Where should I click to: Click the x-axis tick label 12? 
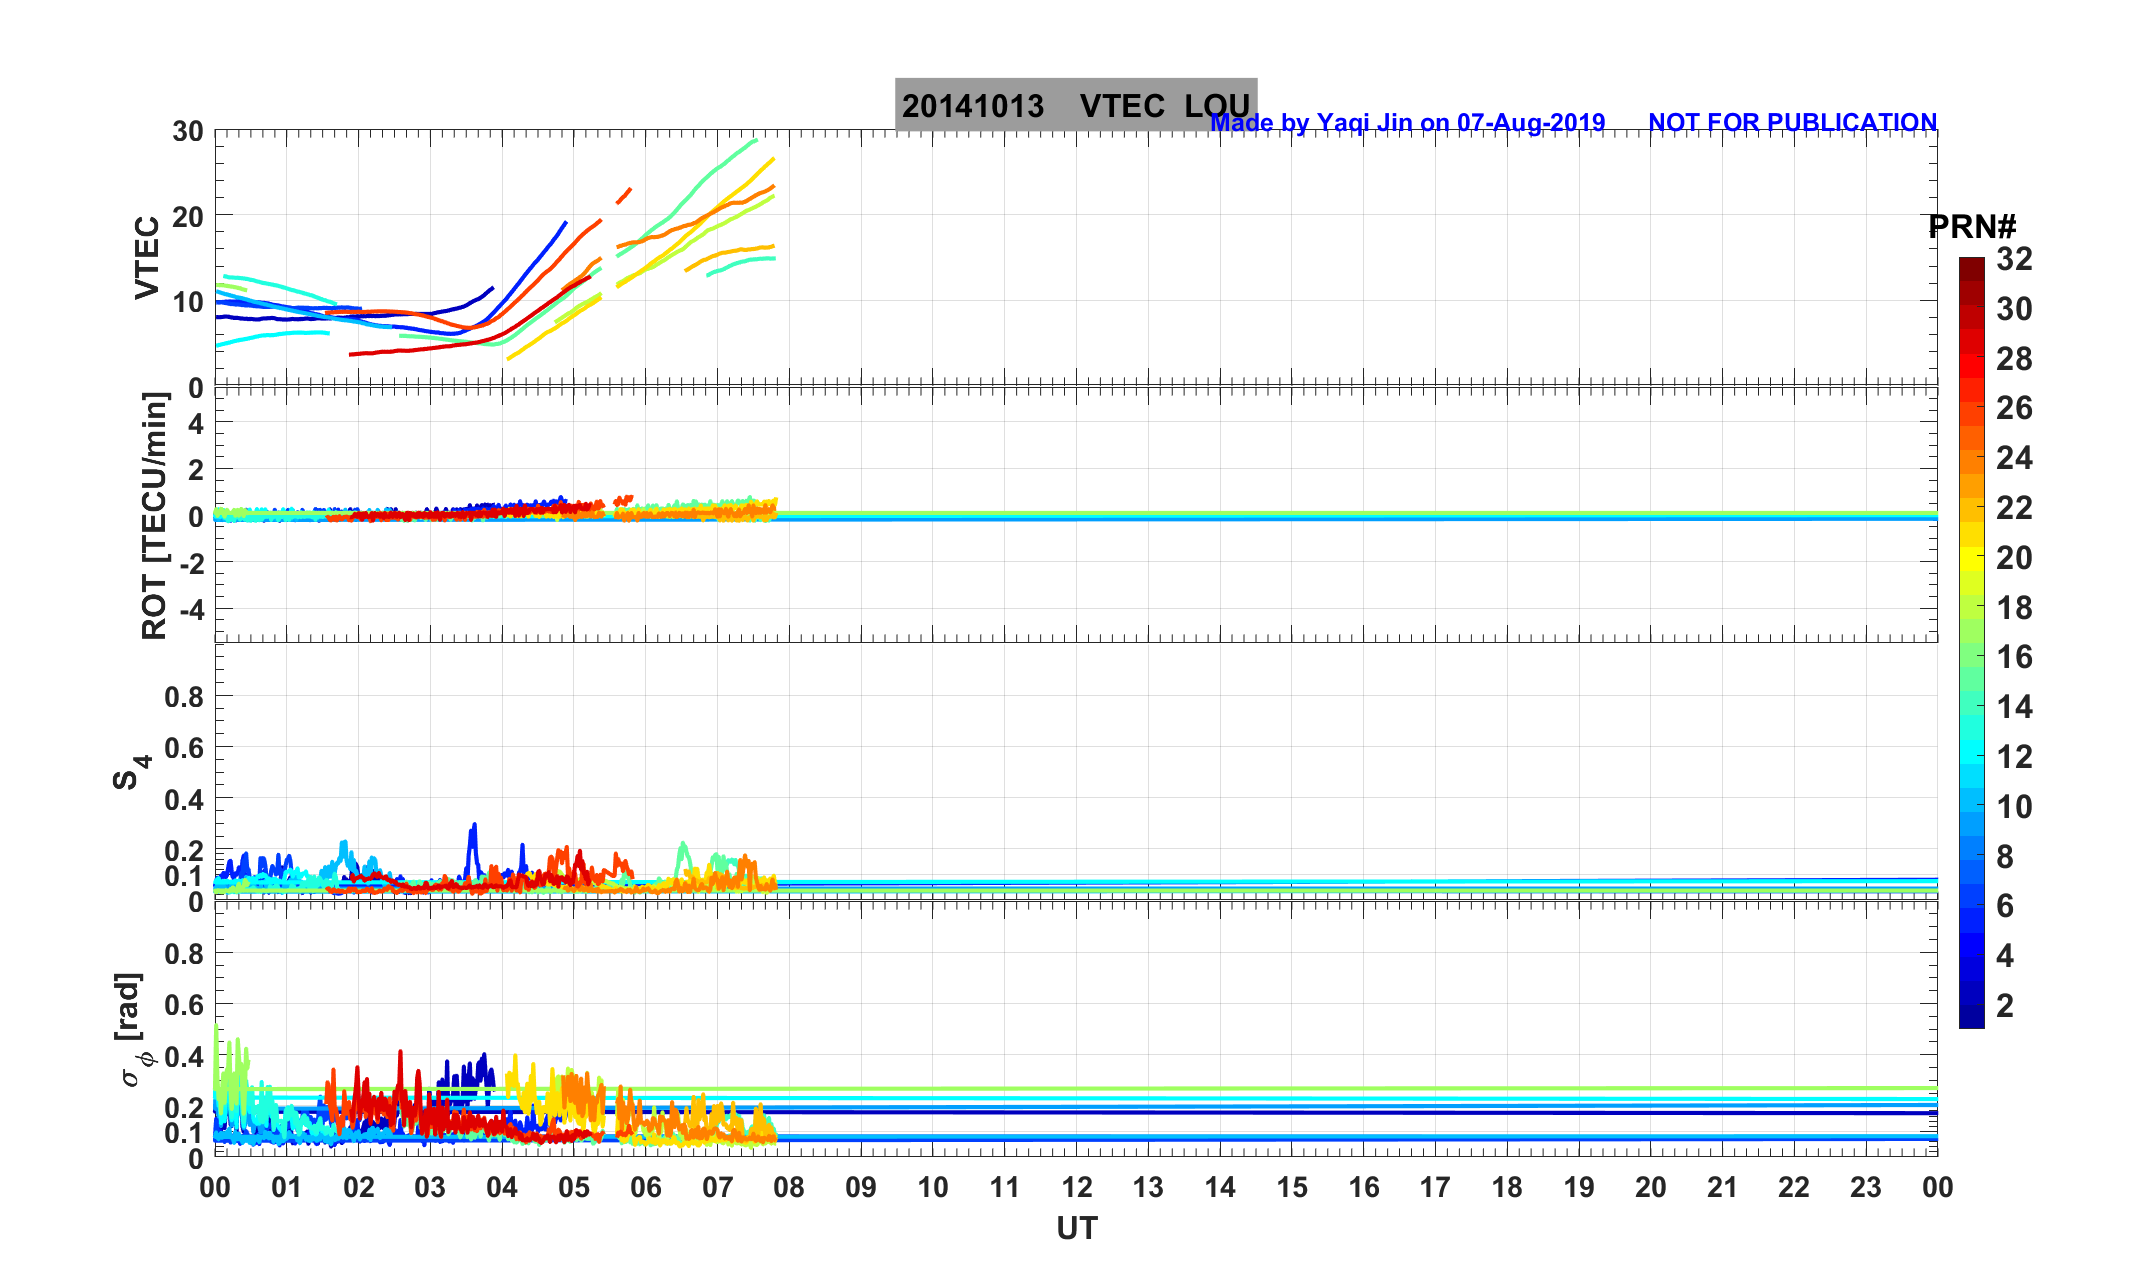tap(1076, 1187)
